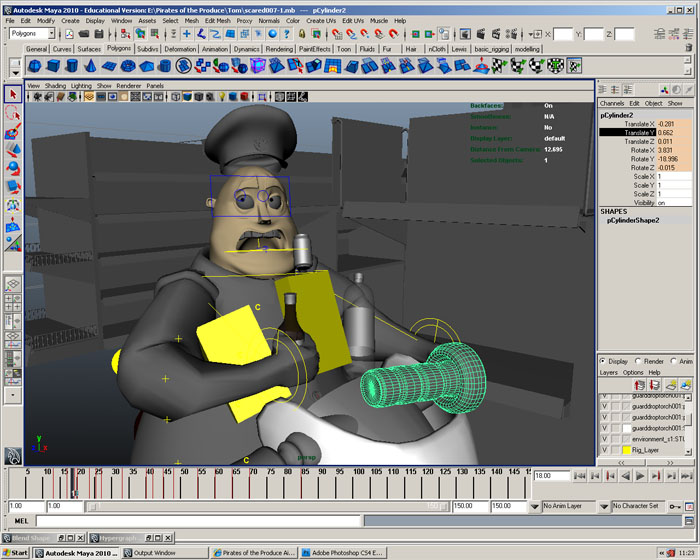Create a polygon cylinder from shelf
The width and height of the screenshot is (700, 560).
(71, 67)
